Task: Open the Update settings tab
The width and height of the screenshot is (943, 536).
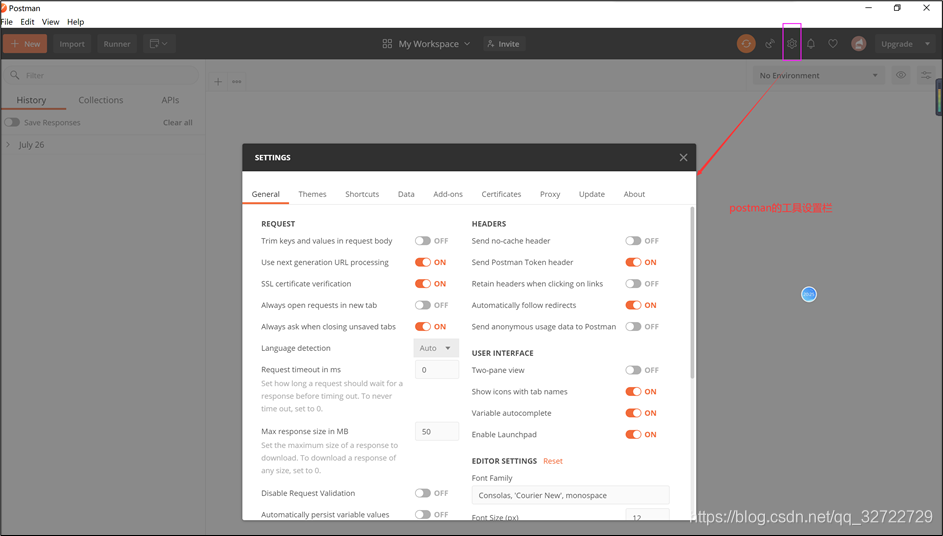Action: click(x=592, y=194)
